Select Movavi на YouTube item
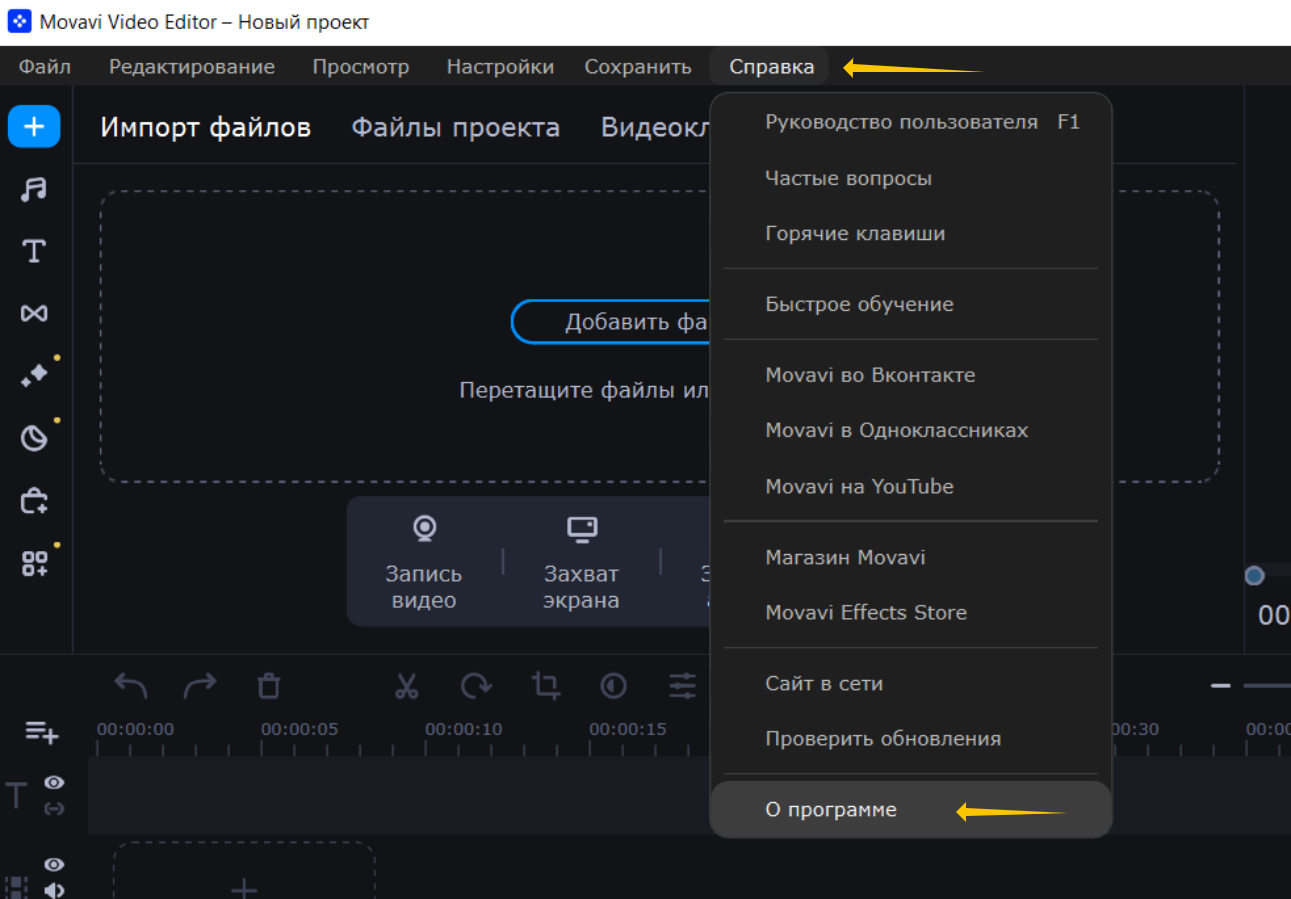1291x899 pixels. pos(911,486)
